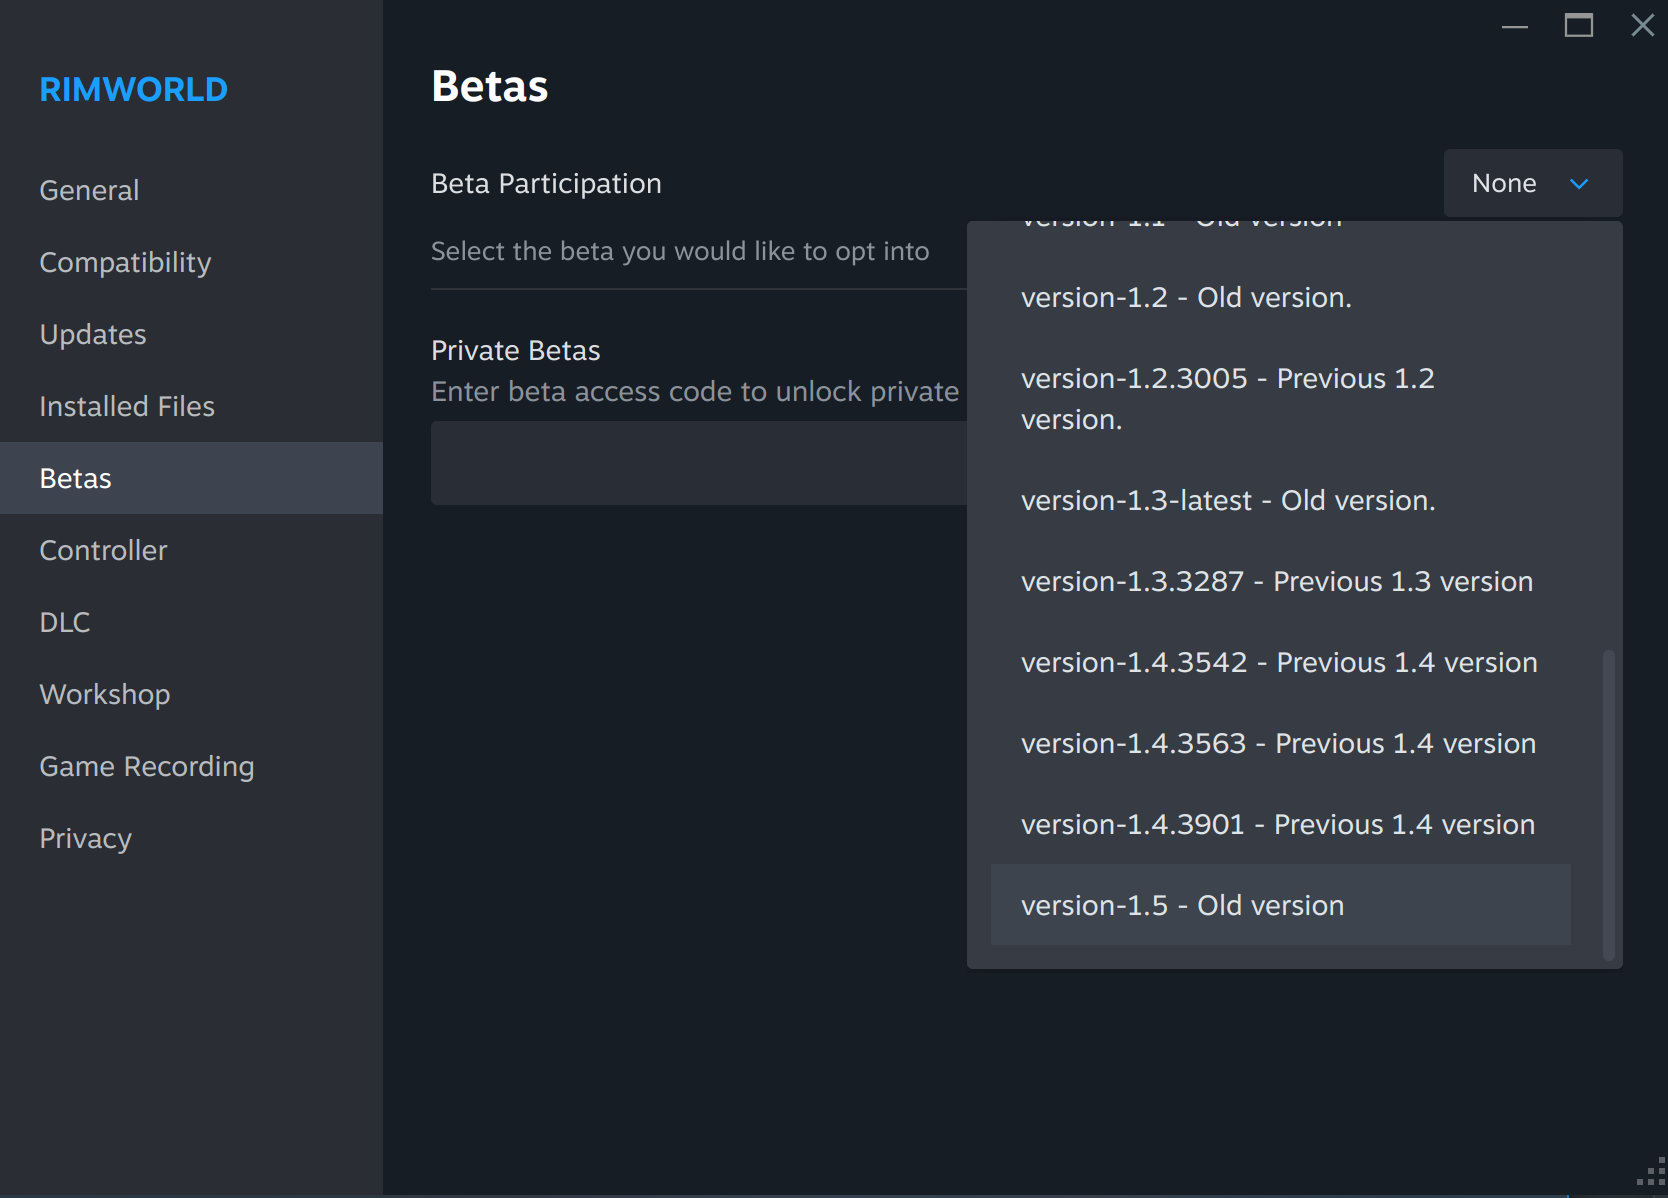Focus the private beta access code field
1668x1198 pixels.
[699, 463]
